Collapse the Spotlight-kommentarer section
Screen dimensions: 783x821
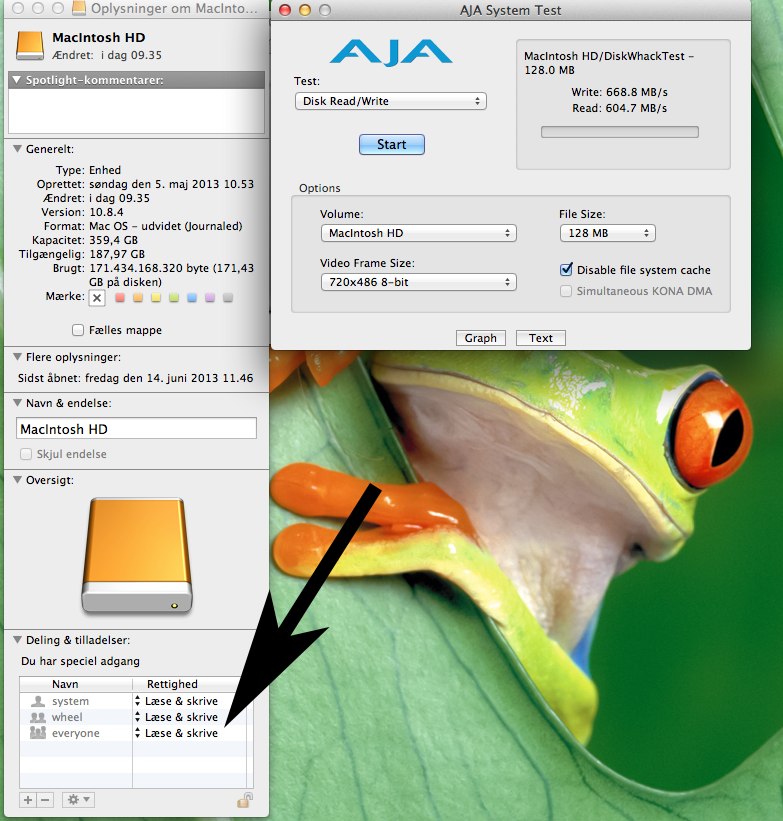pos(17,80)
